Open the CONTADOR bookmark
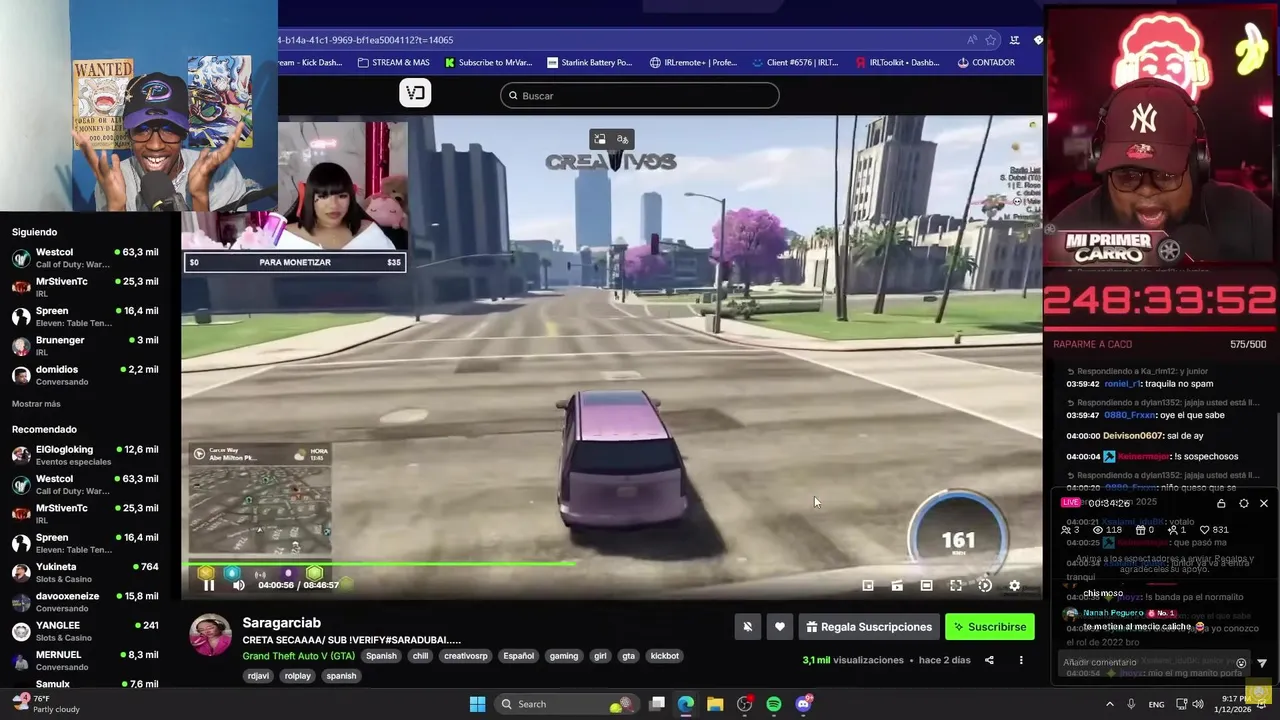 [x=986, y=62]
